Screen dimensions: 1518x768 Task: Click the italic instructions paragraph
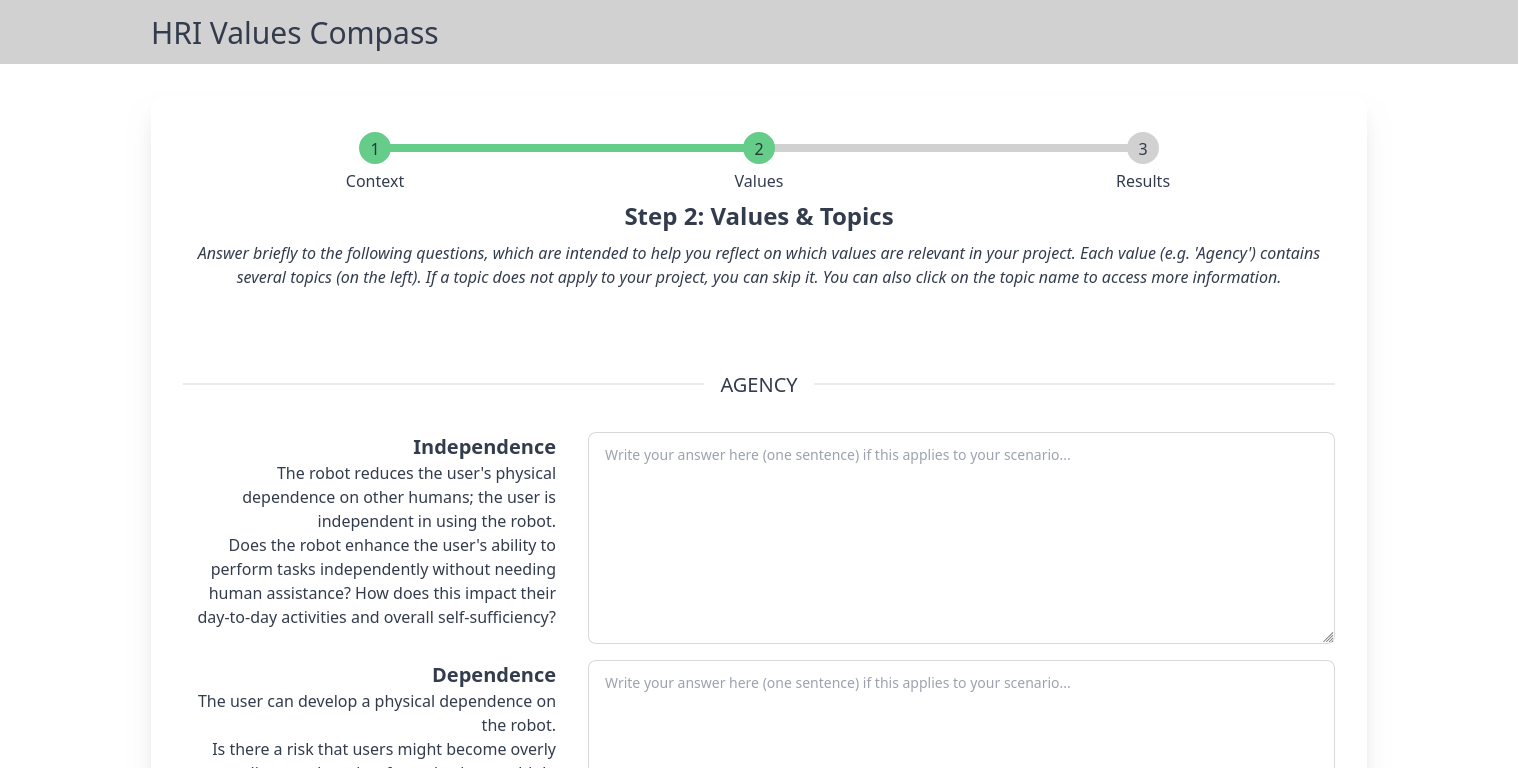click(x=759, y=265)
